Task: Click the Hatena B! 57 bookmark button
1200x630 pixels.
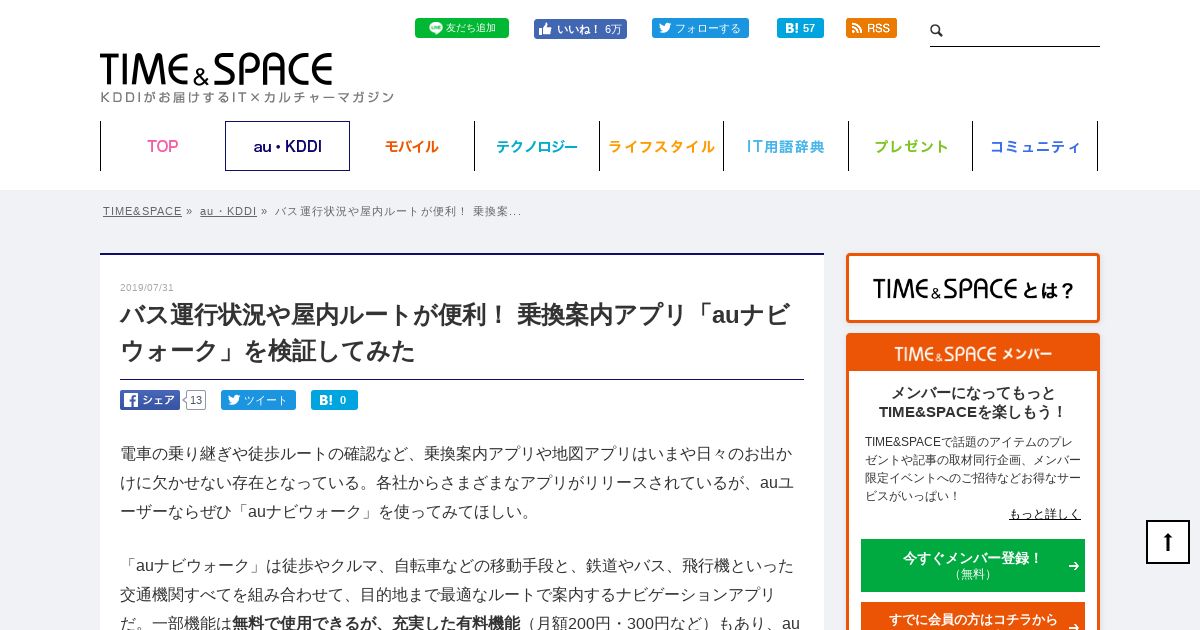Action: (800, 28)
